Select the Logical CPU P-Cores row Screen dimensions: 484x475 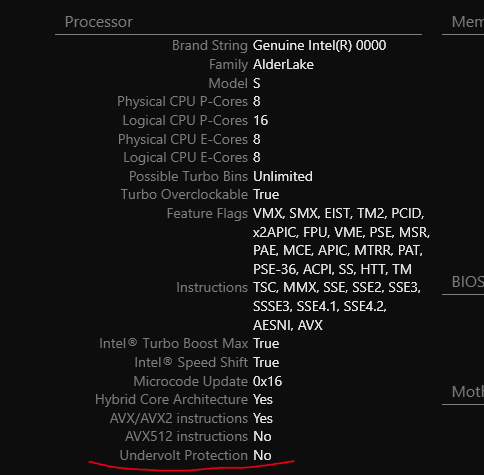click(x=195, y=120)
